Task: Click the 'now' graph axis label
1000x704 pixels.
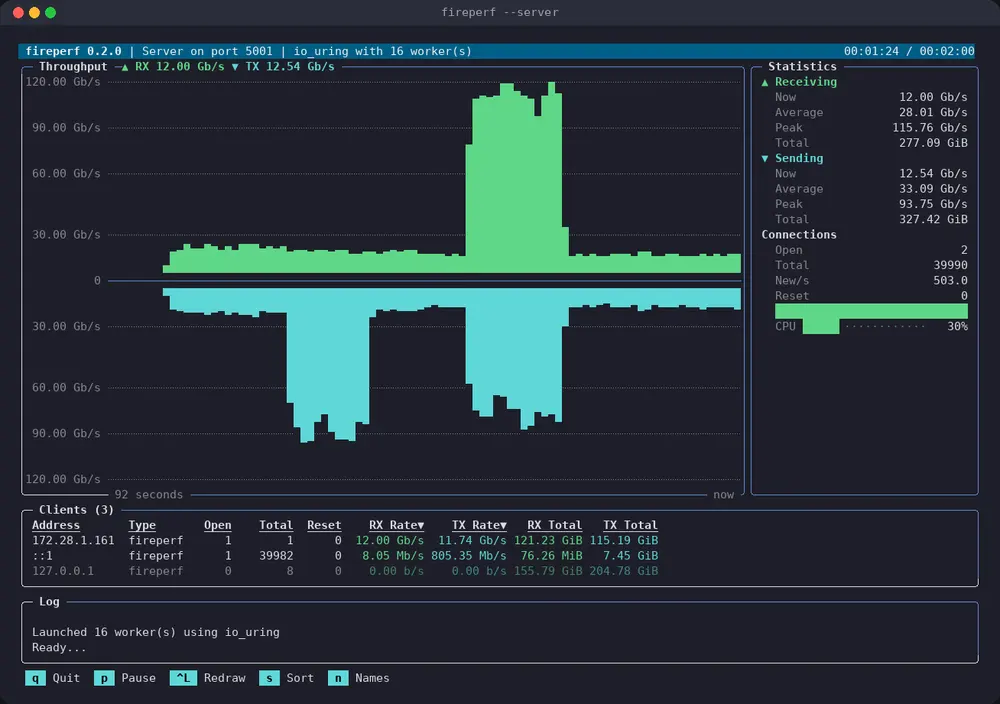Action: 723,495
